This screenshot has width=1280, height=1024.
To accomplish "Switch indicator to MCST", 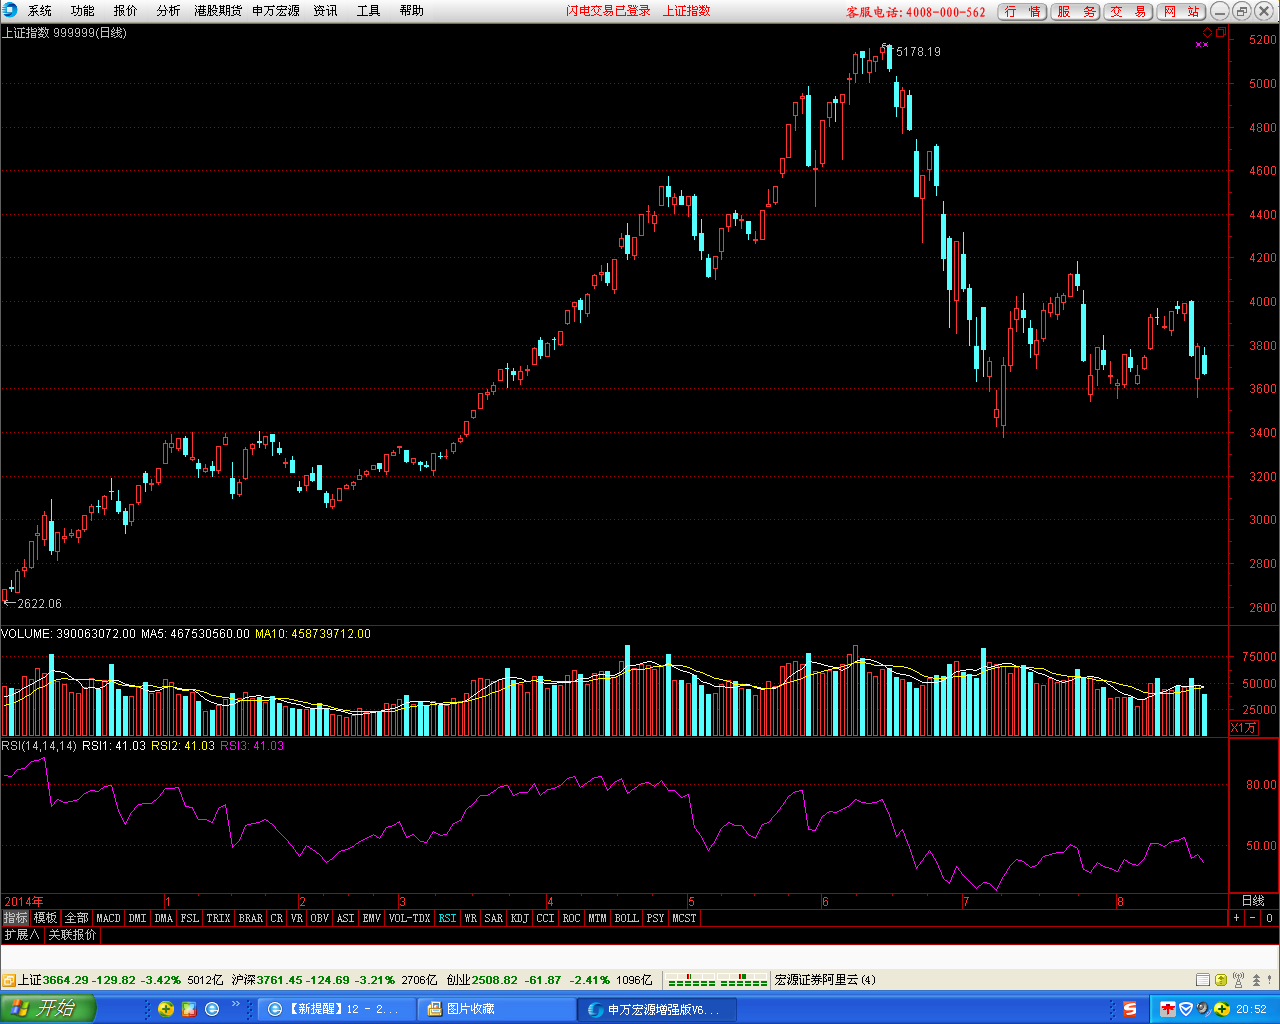I will click(685, 918).
